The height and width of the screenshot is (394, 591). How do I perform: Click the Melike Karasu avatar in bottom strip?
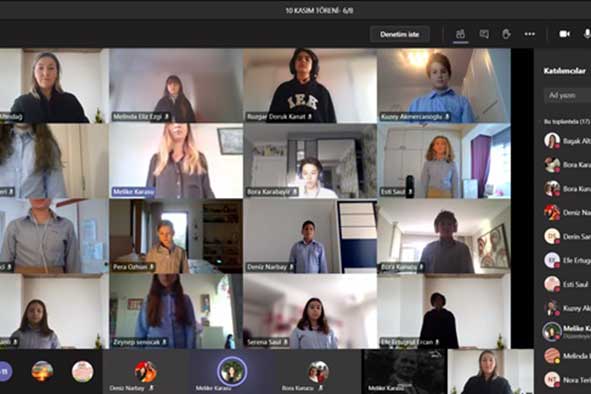coord(232,371)
